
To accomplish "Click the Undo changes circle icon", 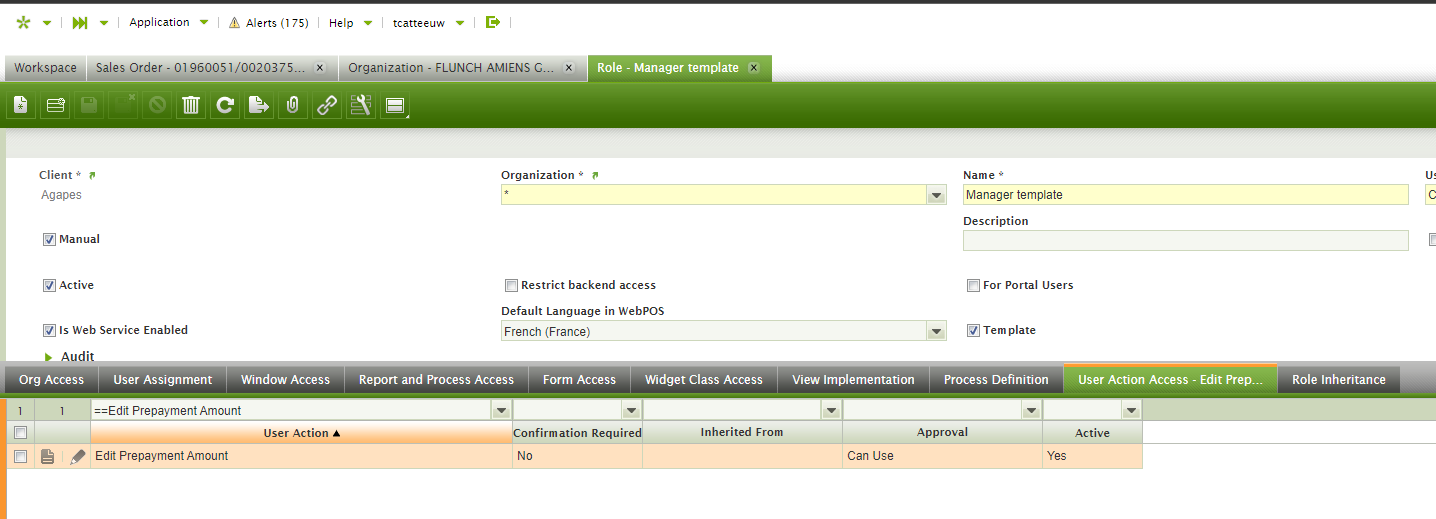I will [x=157, y=105].
